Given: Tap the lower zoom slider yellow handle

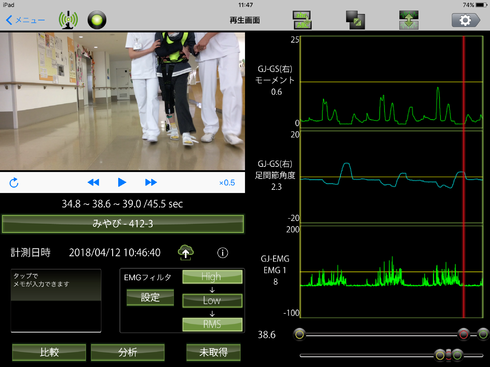Looking at the screenshot, I should point(440,355).
